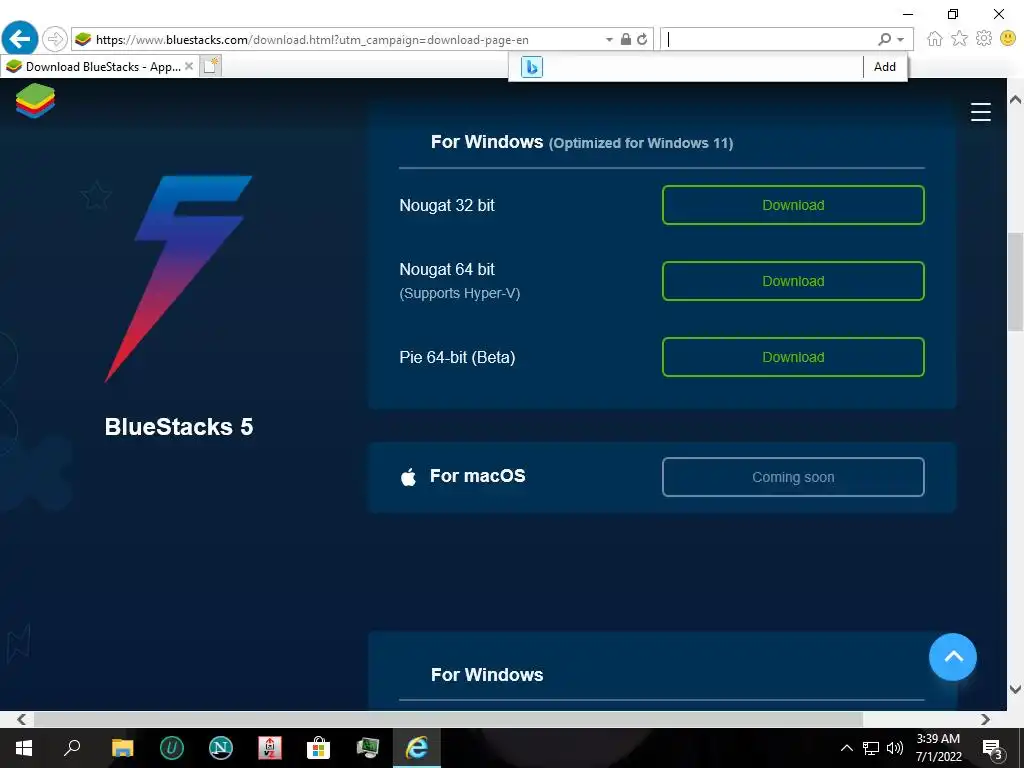
Task: Refresh the page with the reload icon
Action: pos(642,39)
